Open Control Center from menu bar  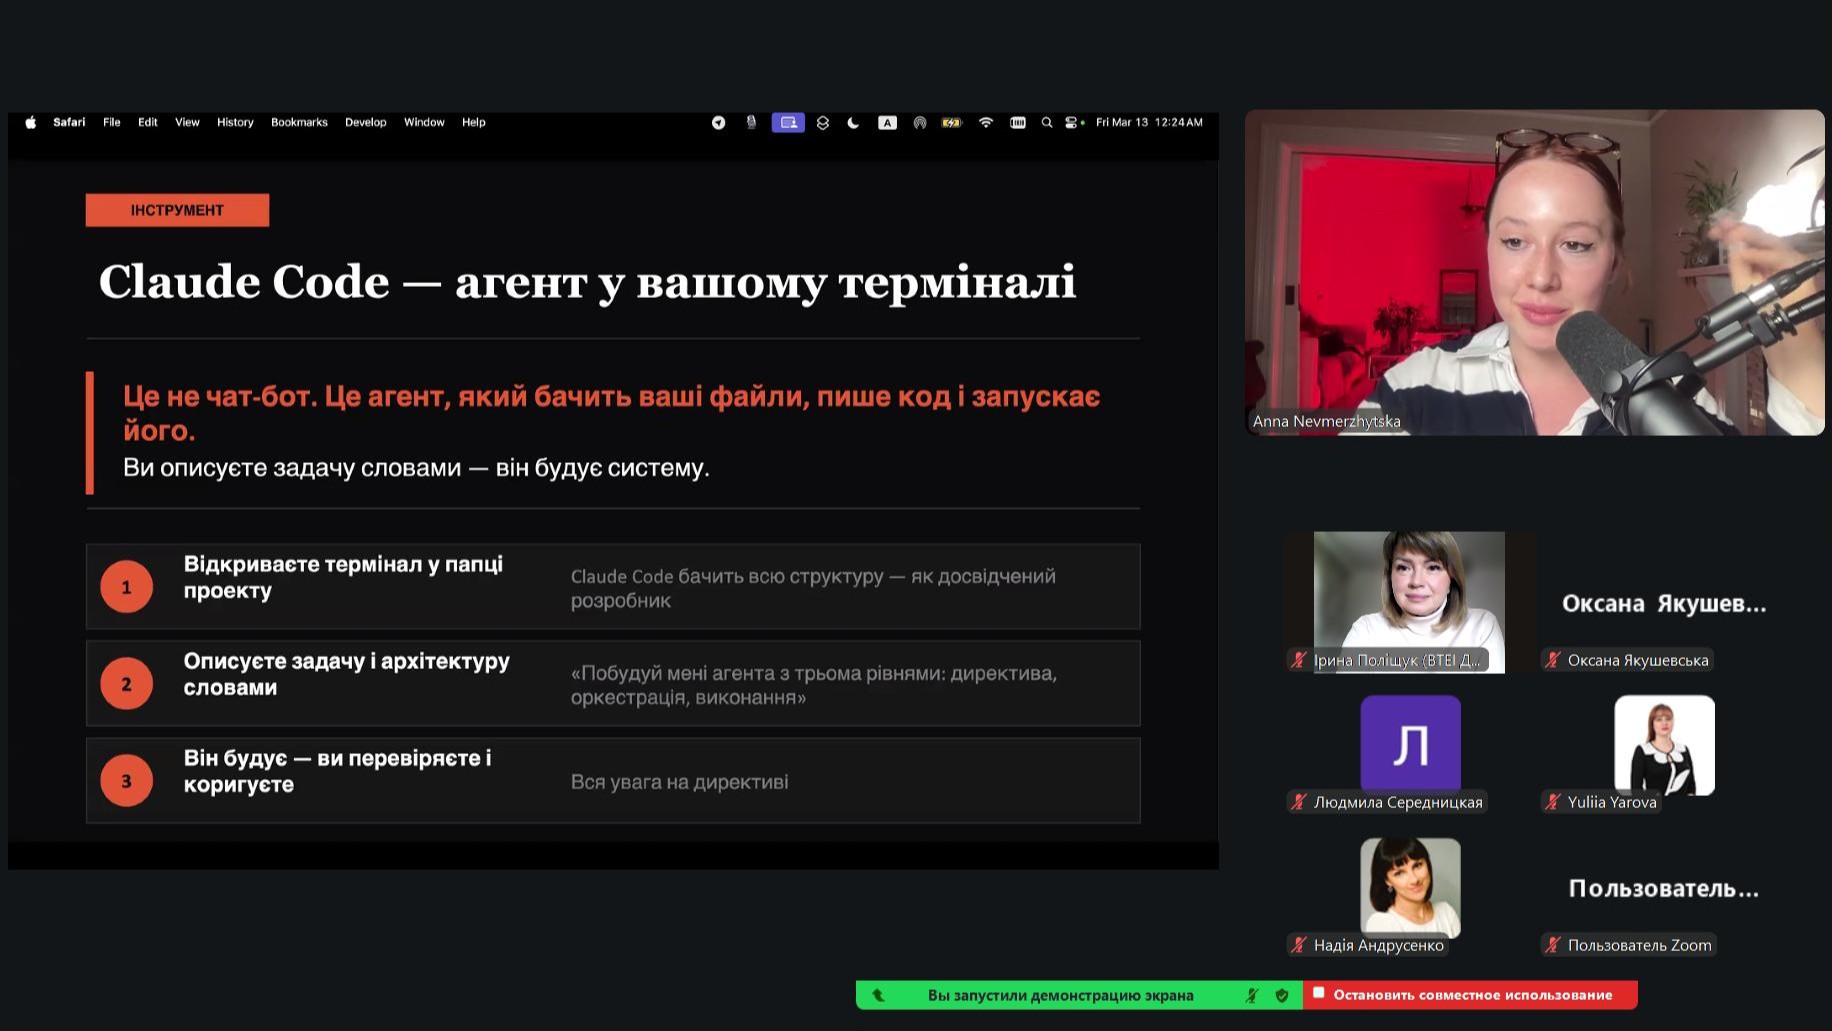(x=1073, y=123)
